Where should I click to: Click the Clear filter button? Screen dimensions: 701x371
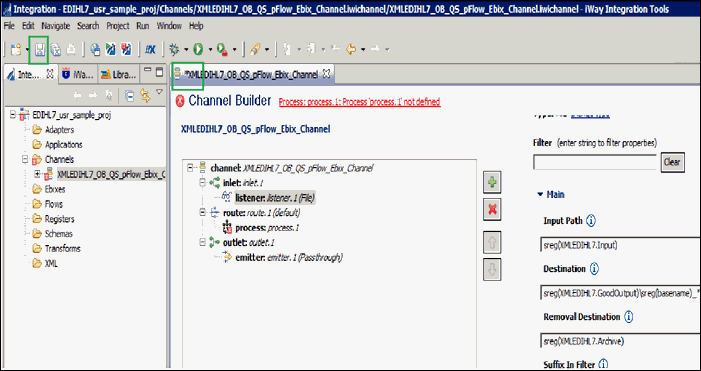[x=672, y=162]
